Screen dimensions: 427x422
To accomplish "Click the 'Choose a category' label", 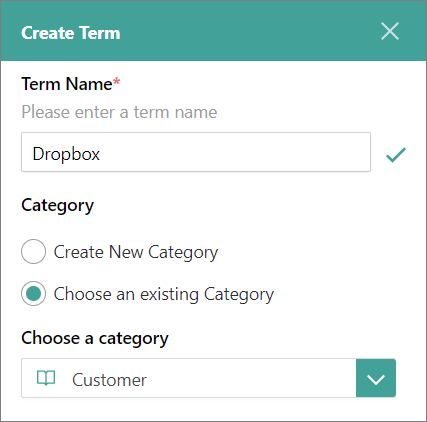I will point(95,339).
